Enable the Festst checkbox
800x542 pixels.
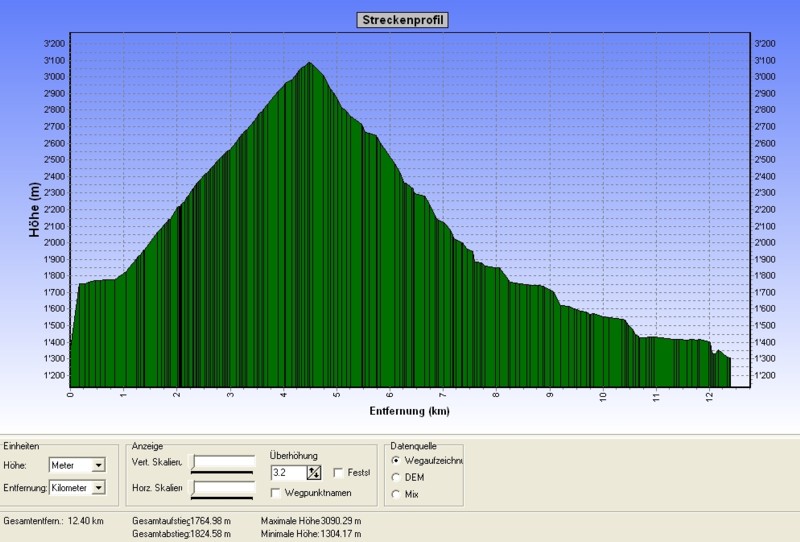point(339,473)
